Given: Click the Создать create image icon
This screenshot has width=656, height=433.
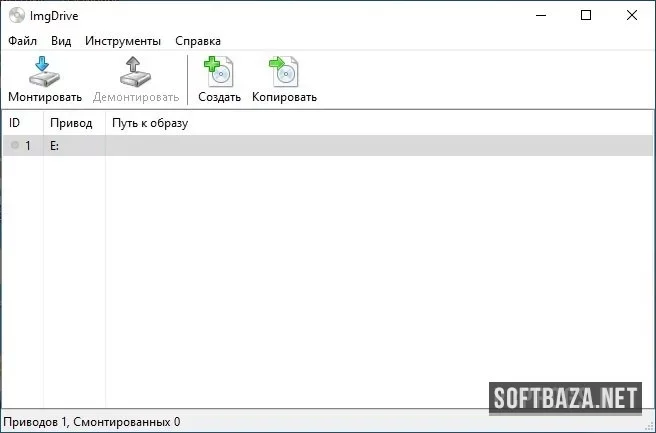Looking at the screenshot, I should pos(219,72).
